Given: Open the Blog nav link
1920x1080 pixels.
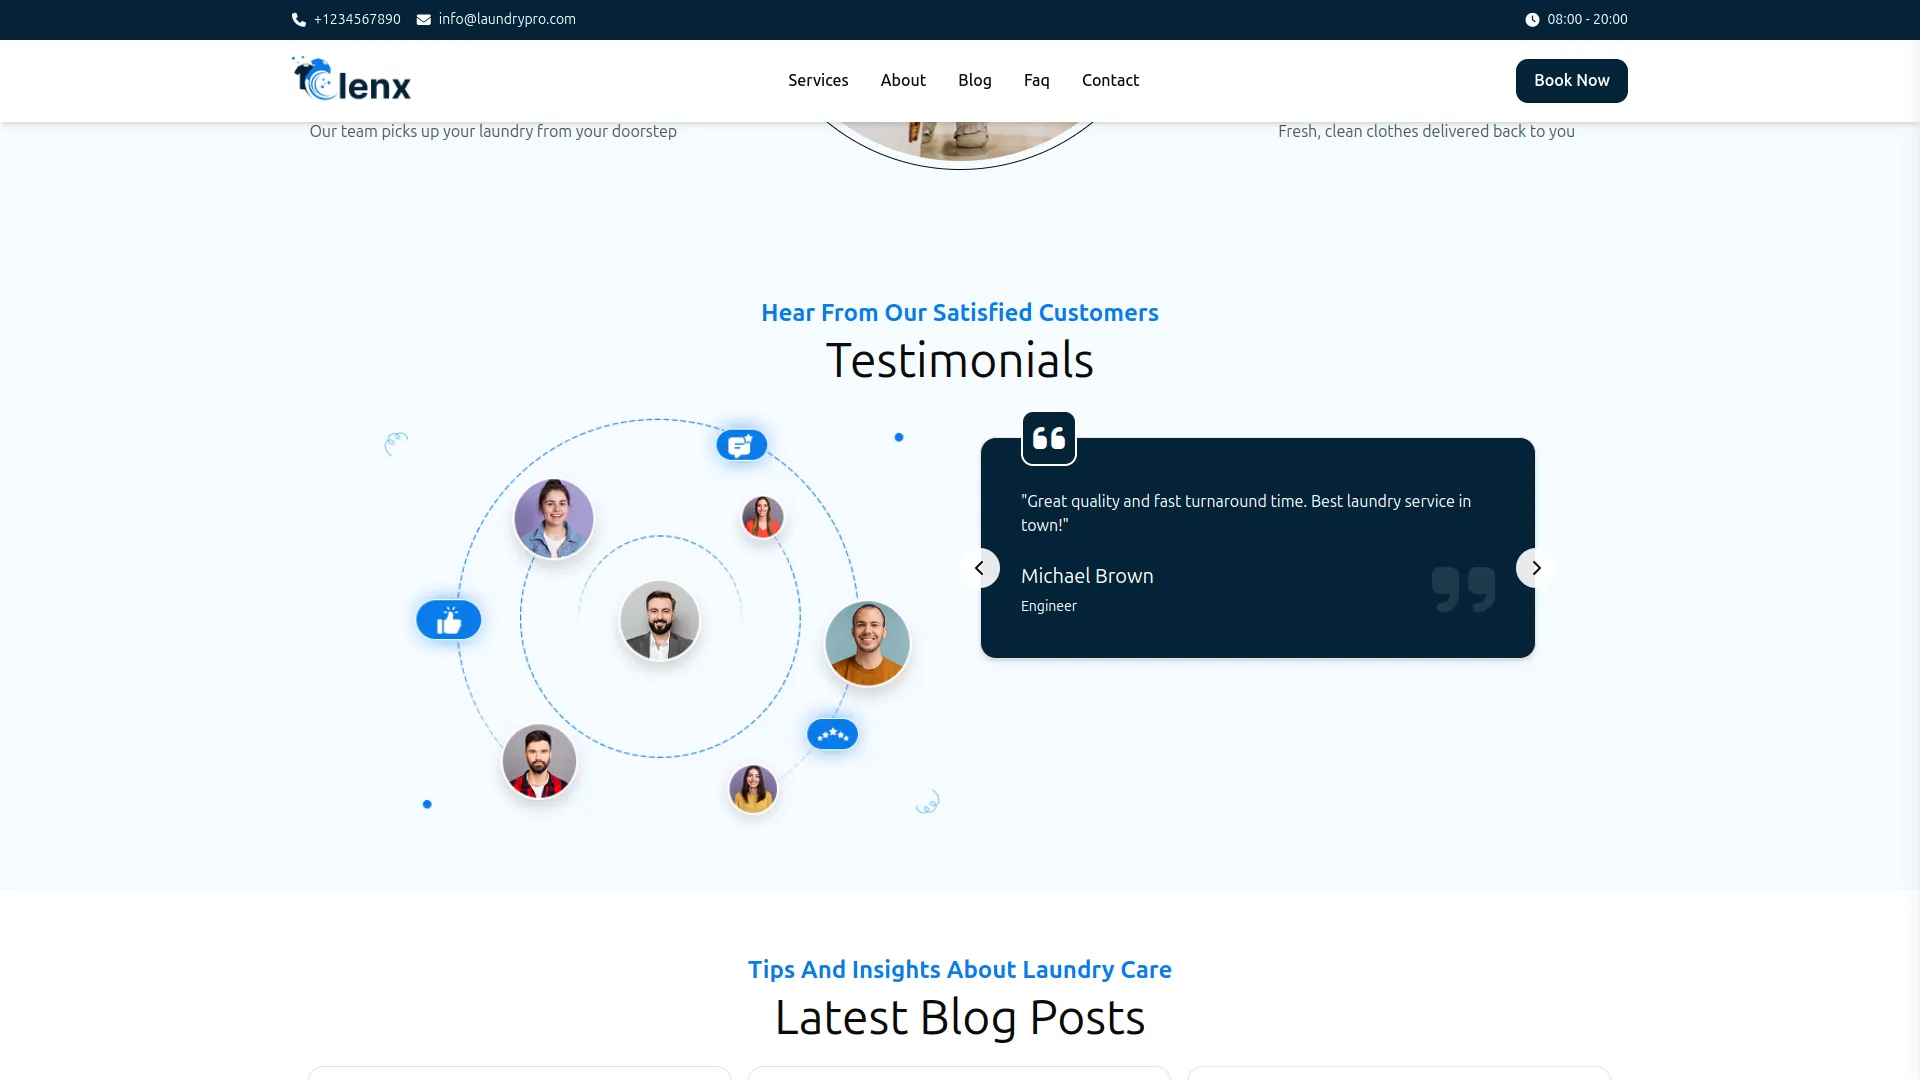Looking at the screenshot, I should (975, 80).
